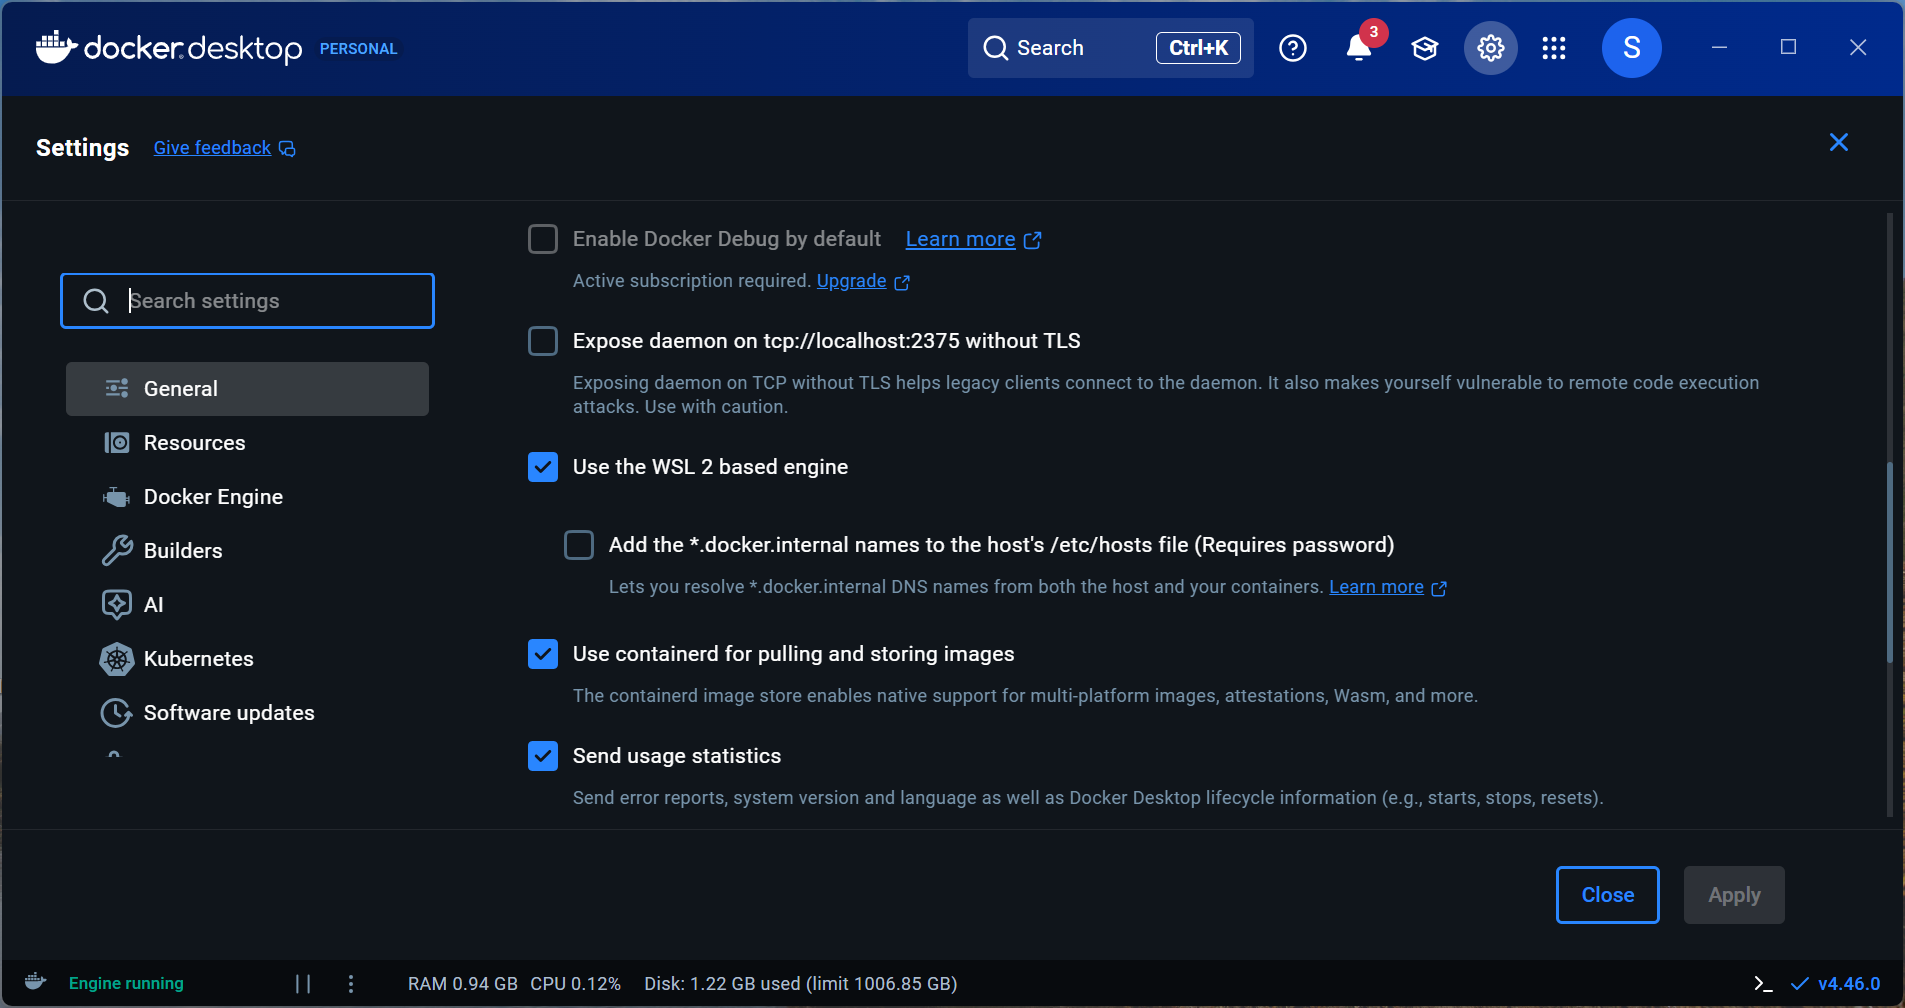
Task: Open notifications bell with 3 alerts
Action: coord(1358,48)
